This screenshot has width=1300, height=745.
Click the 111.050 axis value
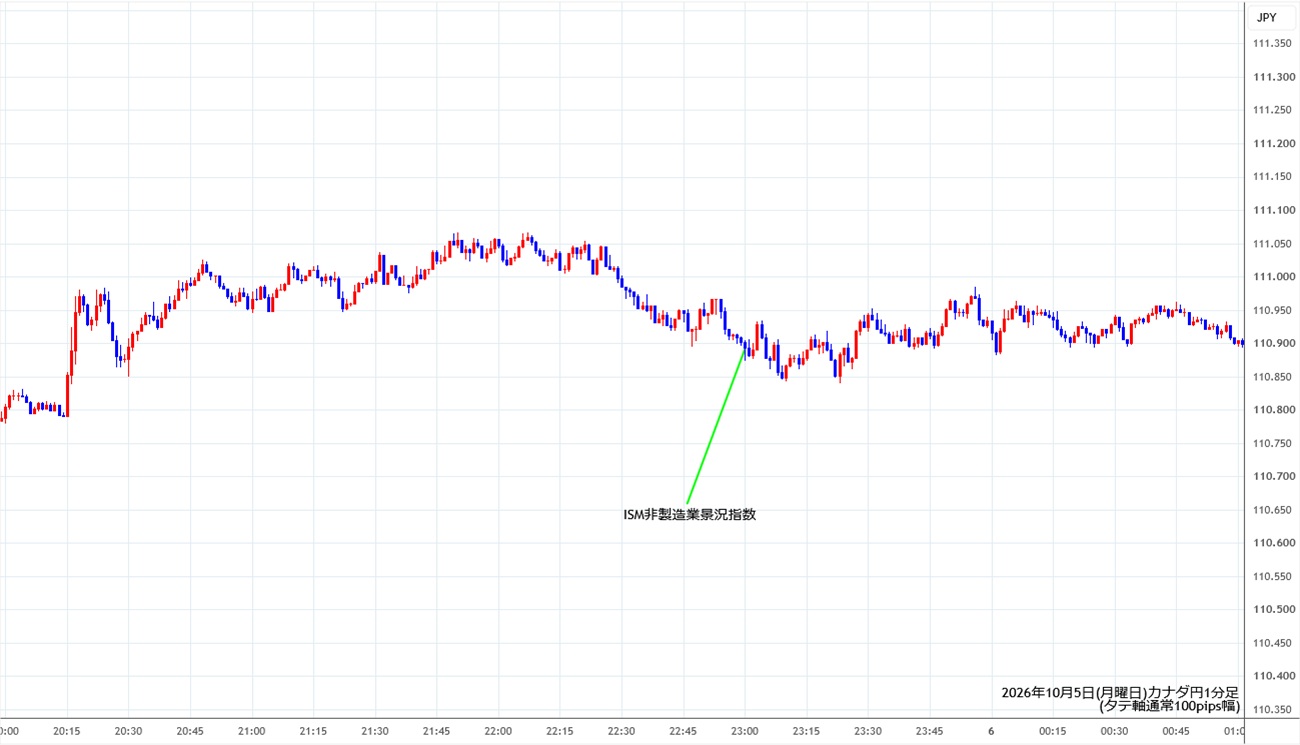[1272, 244]
